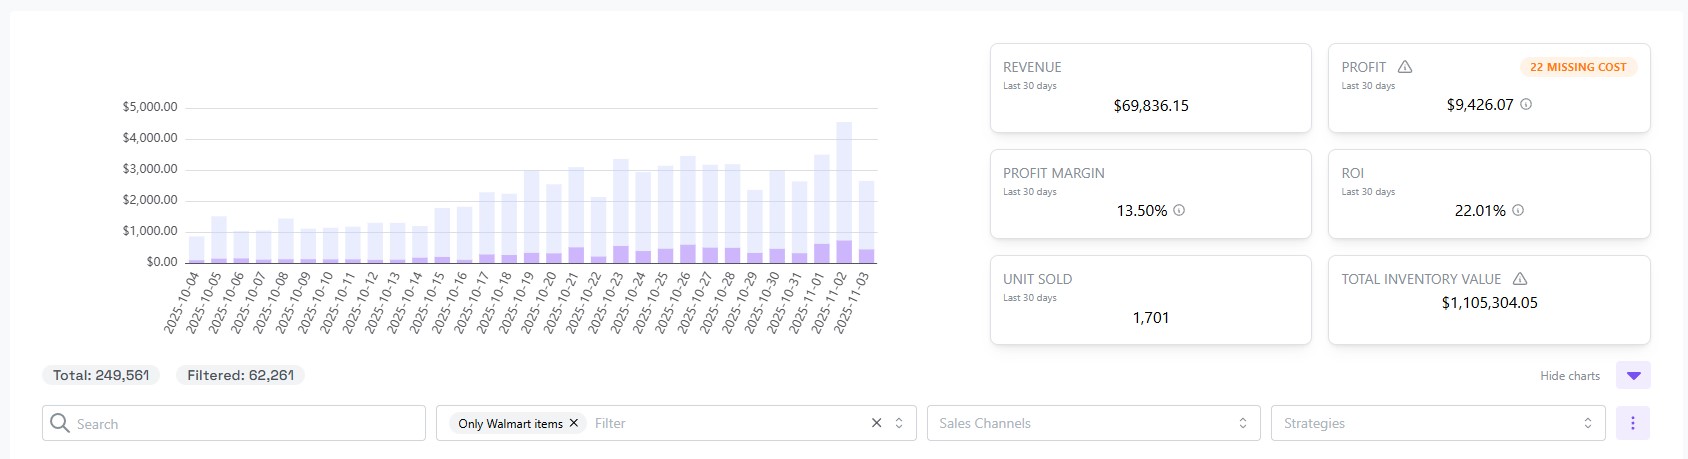The height and width of the screenshot is (459, 1688).
Task: Click the Profit value $9,426.07
Action: (x=1480, y=104)
